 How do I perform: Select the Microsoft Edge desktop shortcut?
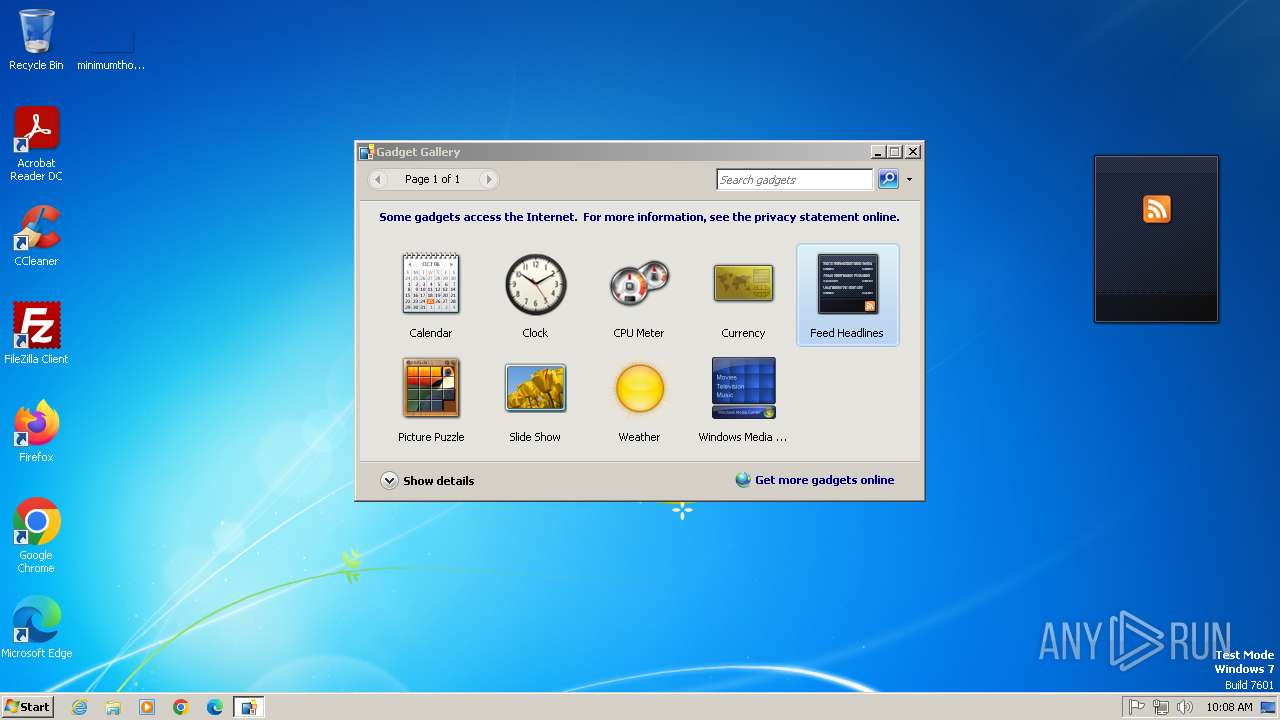pos(36,628)
